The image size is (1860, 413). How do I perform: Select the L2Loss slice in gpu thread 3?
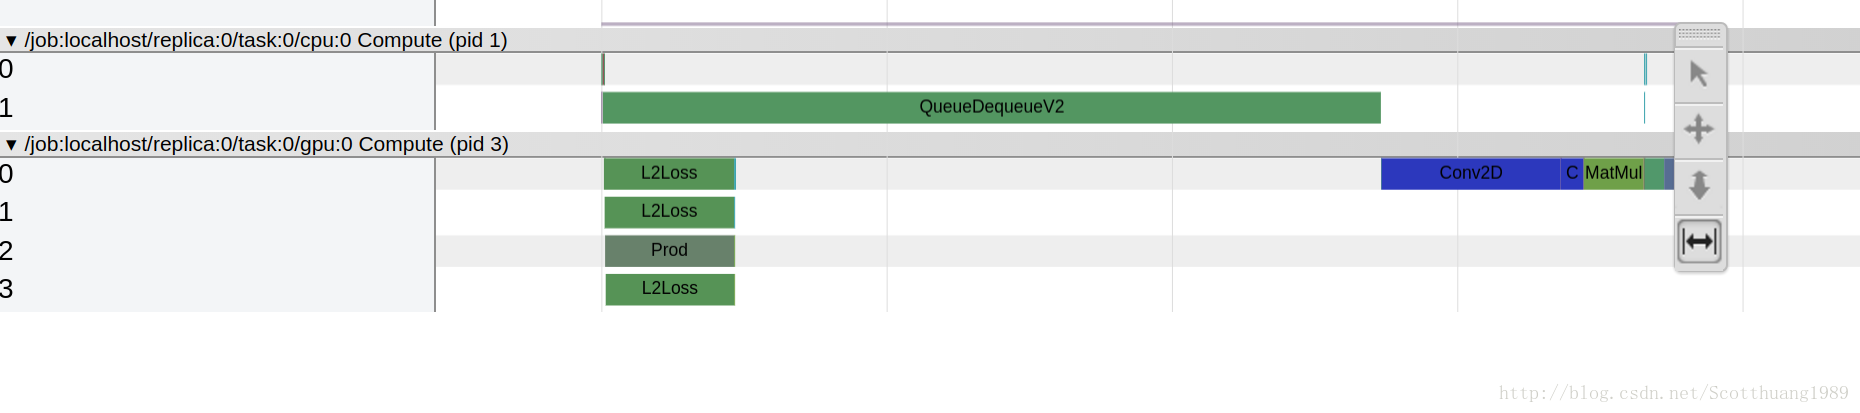pyautogui.click(x=669, y=289)
